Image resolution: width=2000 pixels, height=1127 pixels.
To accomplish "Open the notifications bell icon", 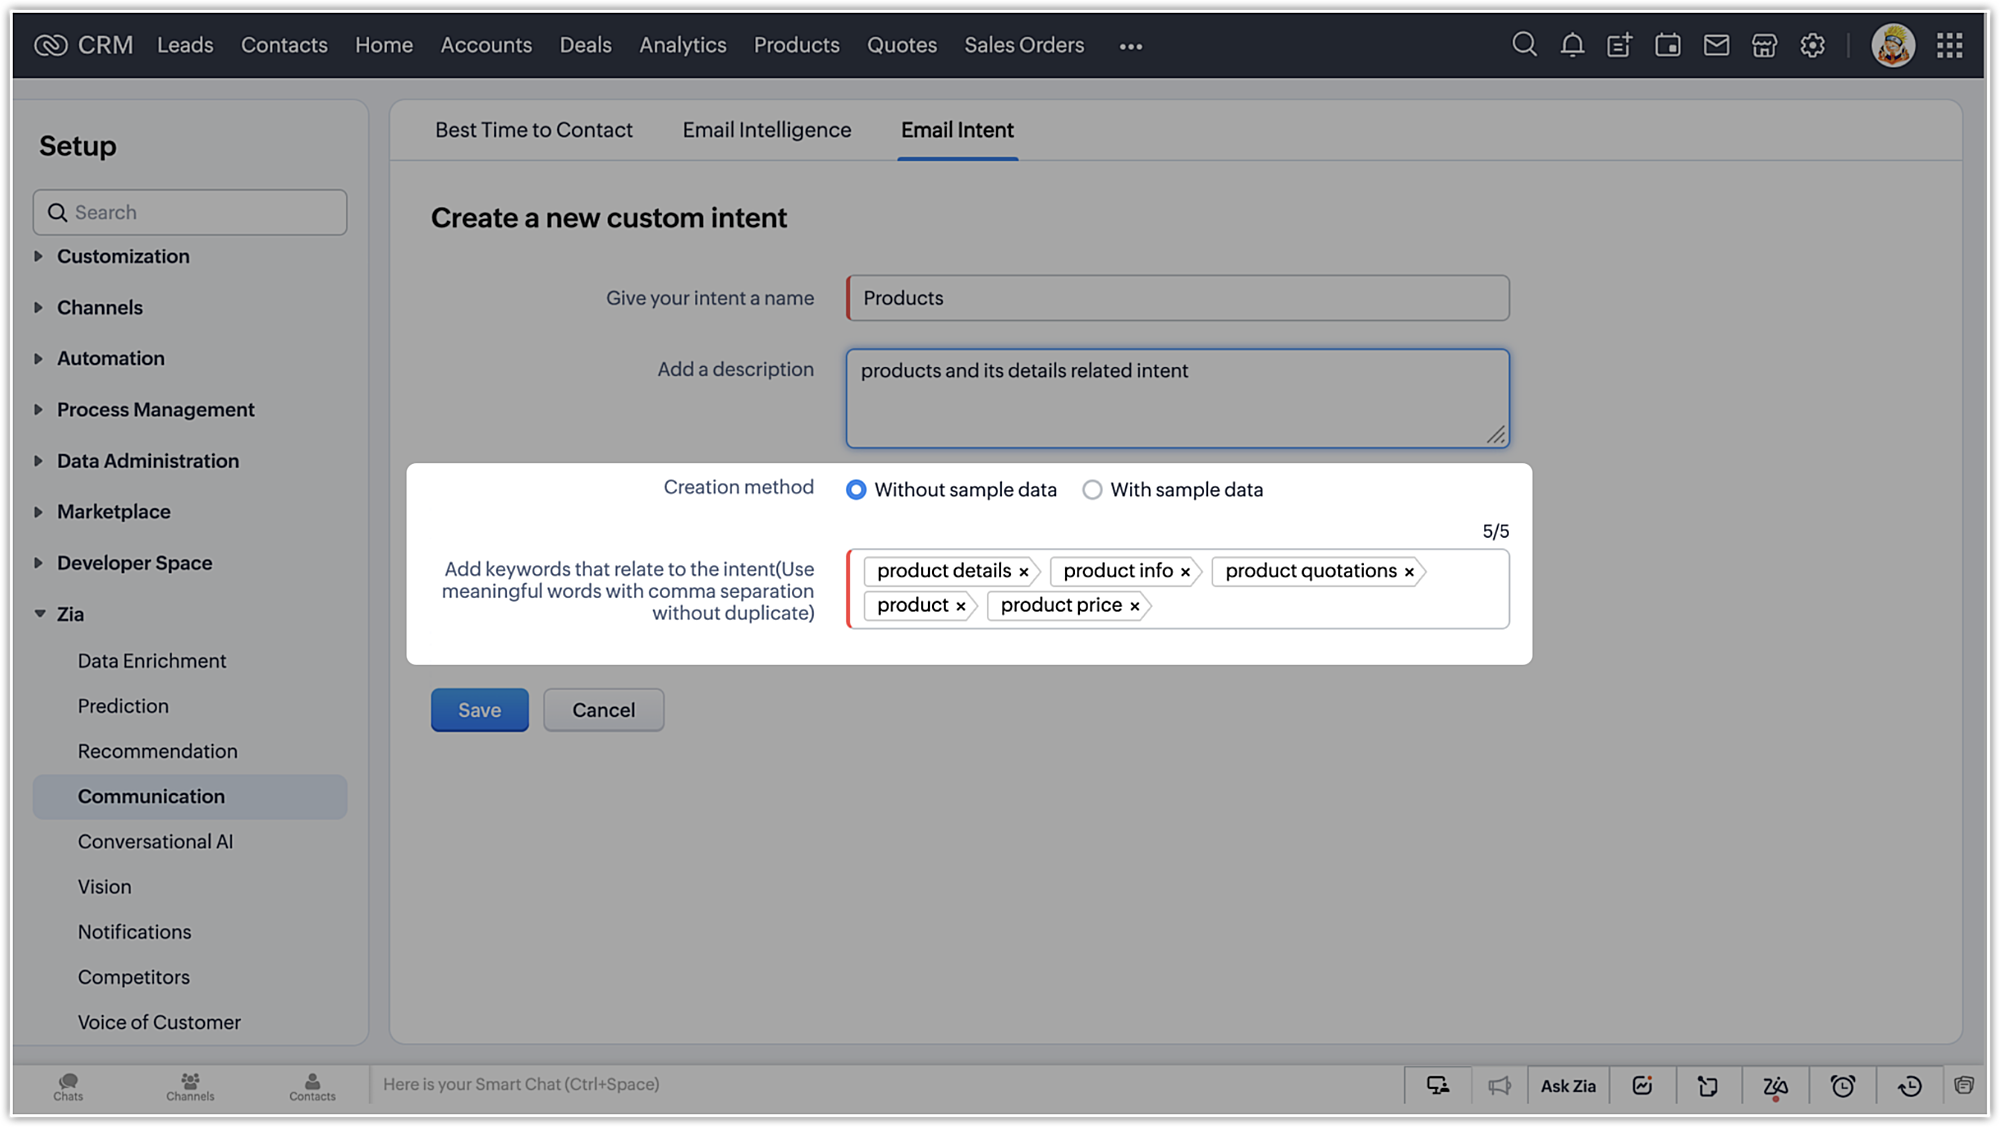I will 1572,45.
